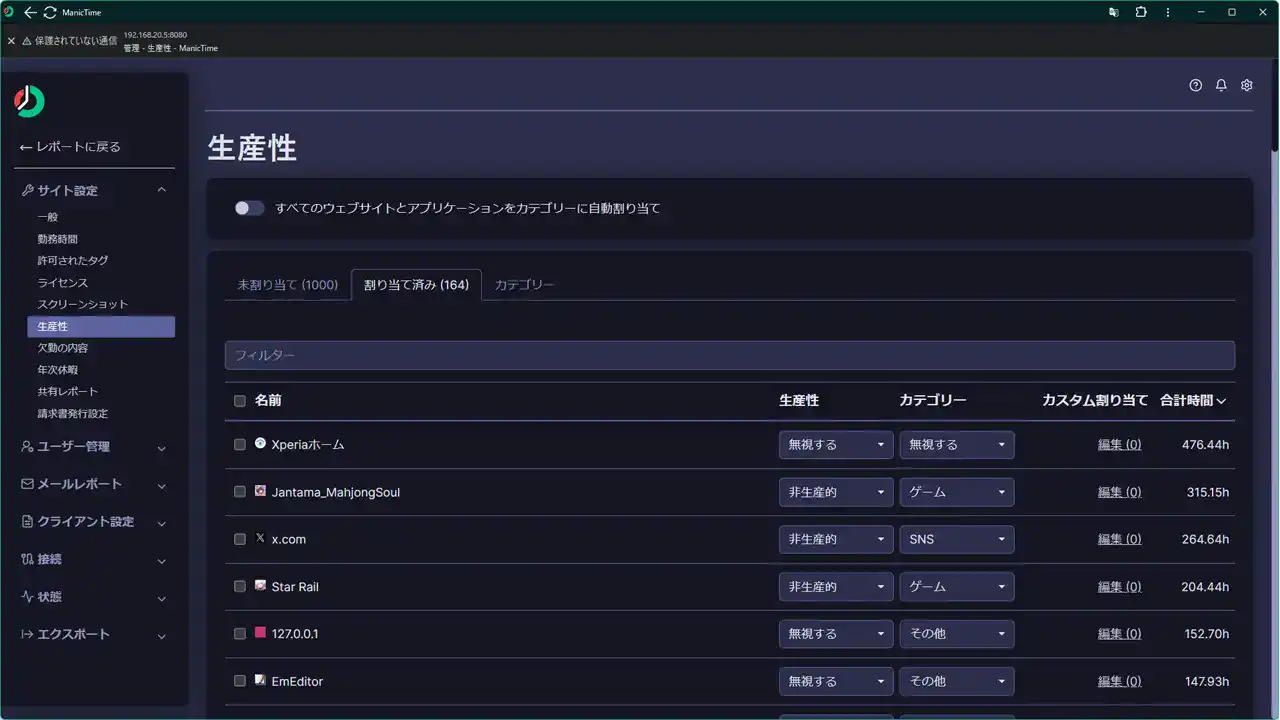
Task: Open productivity dropdown for x.com
Action: 835,539
